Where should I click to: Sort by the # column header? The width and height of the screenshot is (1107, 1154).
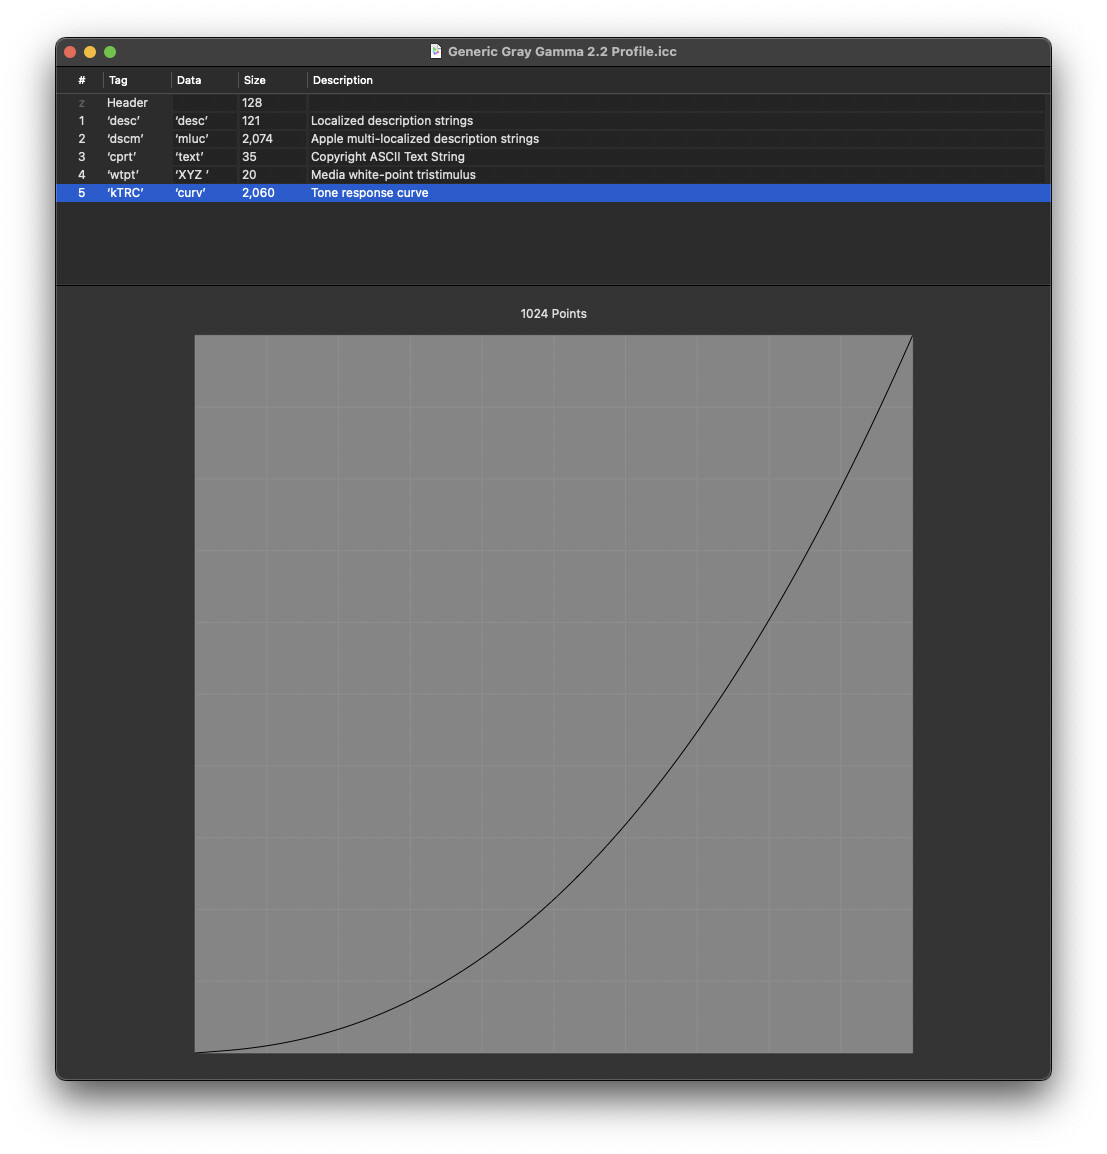(81, 80)
